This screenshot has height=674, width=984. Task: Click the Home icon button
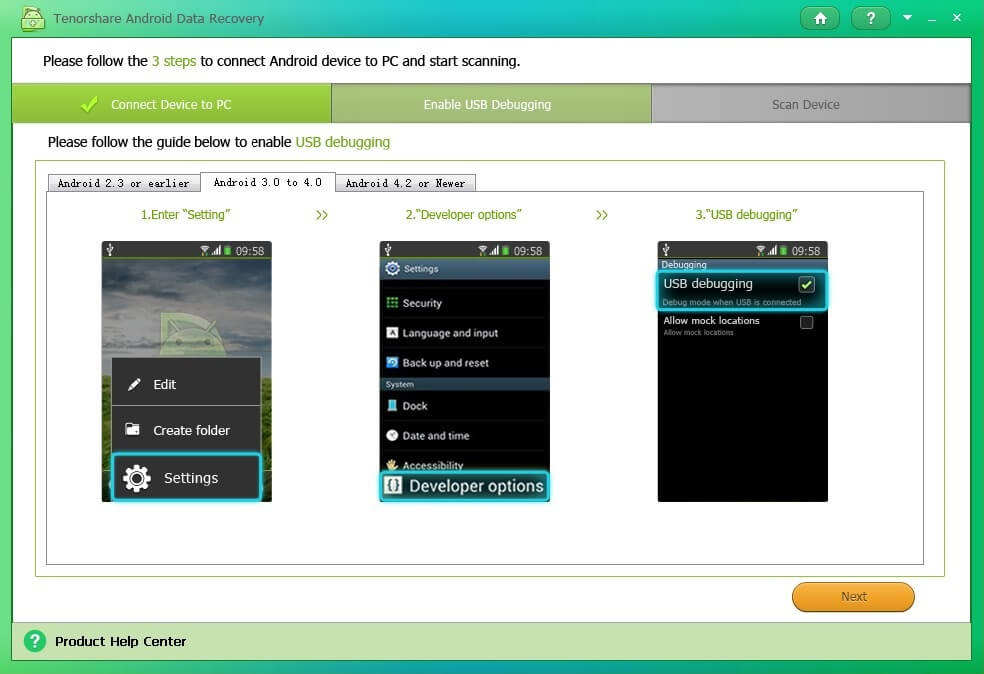(x=820, y=18)
